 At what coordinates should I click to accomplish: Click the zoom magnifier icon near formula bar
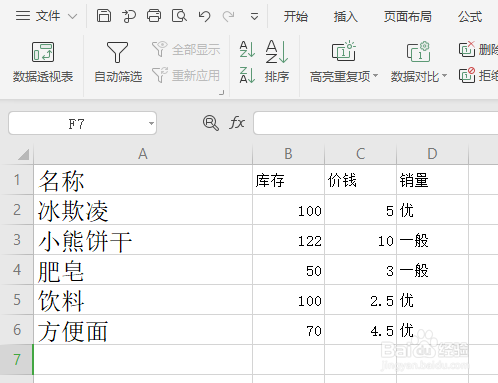pyautogui.click(x=211, y=123)
